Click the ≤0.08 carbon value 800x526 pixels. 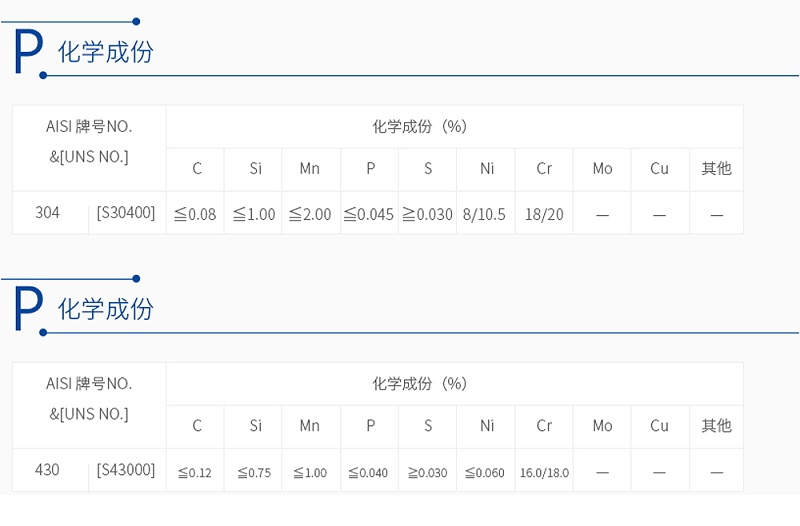[x=195, y=214]
